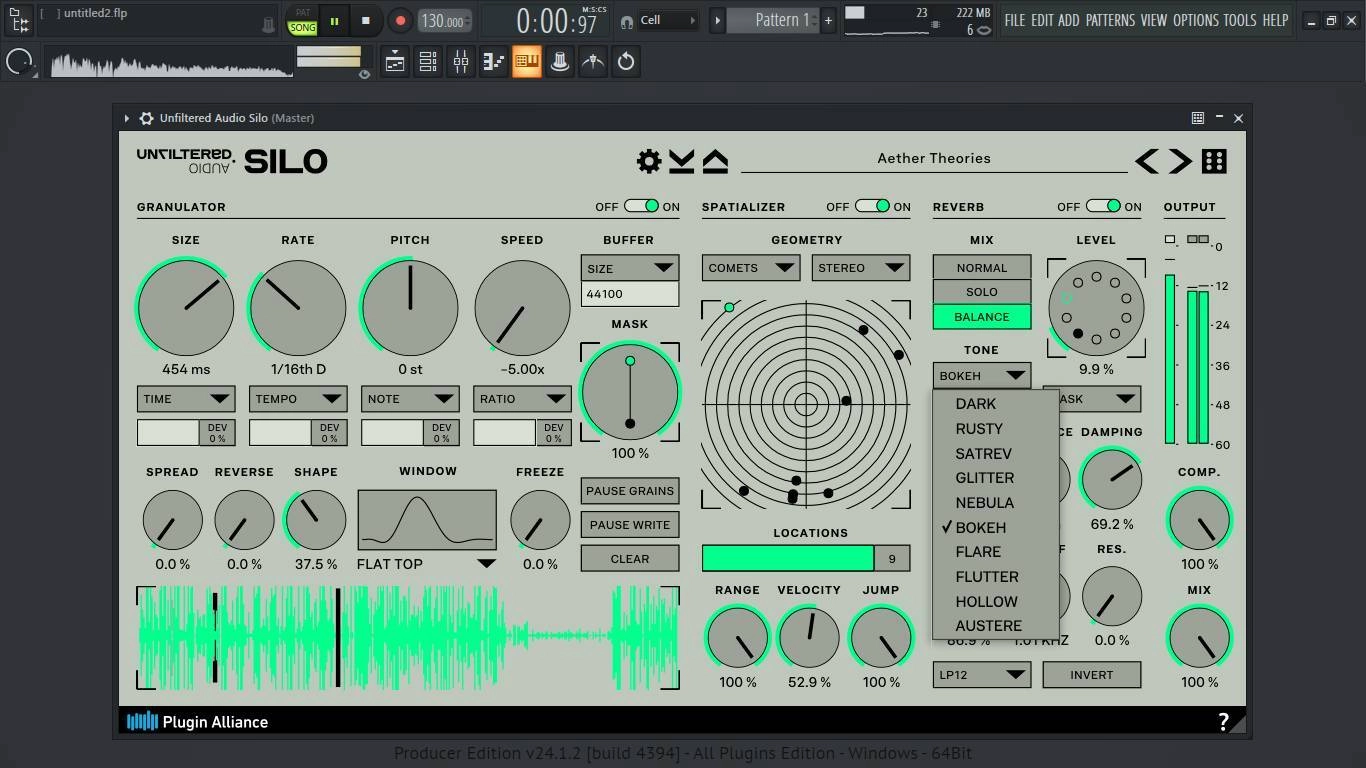1366x768 pixels.
Task: Toggle the Browser/step sequencer highlighted icon
Action: [x=527, y=62]
